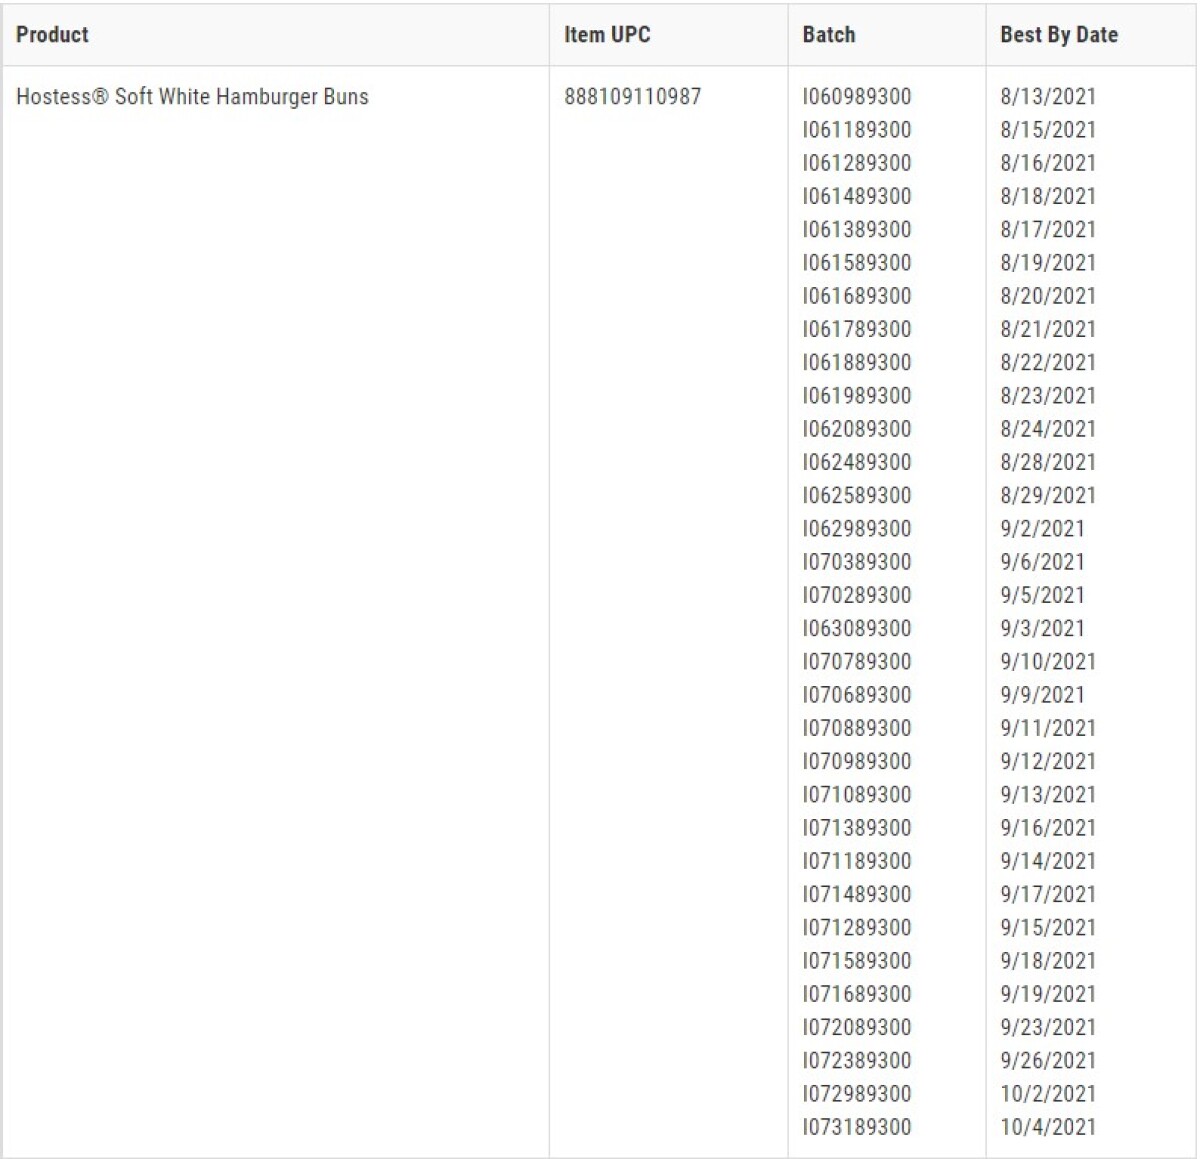
Task: Click batch code I072389300
Action: (x=857, y=1061)
